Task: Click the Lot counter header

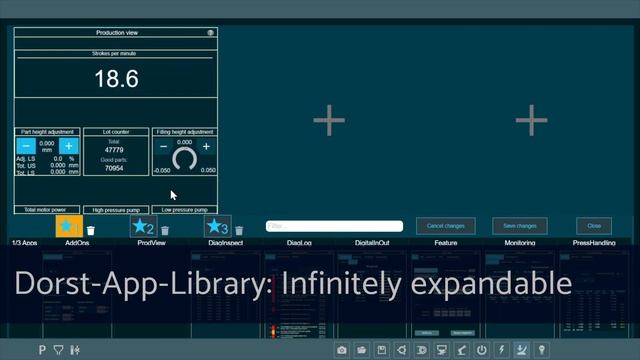Action: [x=116, y=132]
